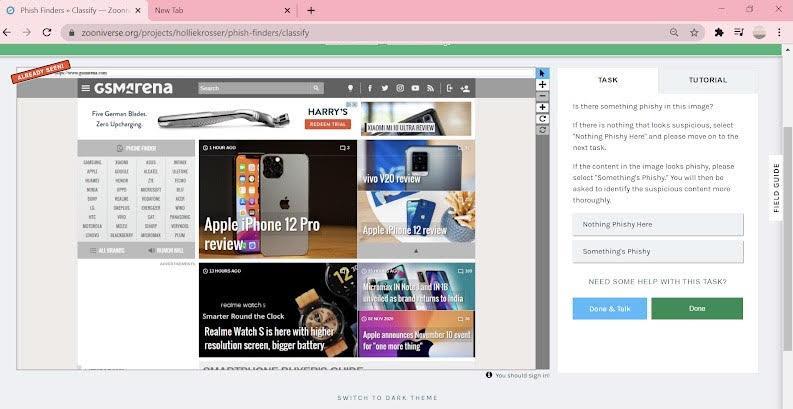
Task: Click the 'Apple iPhone 12 review' tile
Action: pos(416,216)
